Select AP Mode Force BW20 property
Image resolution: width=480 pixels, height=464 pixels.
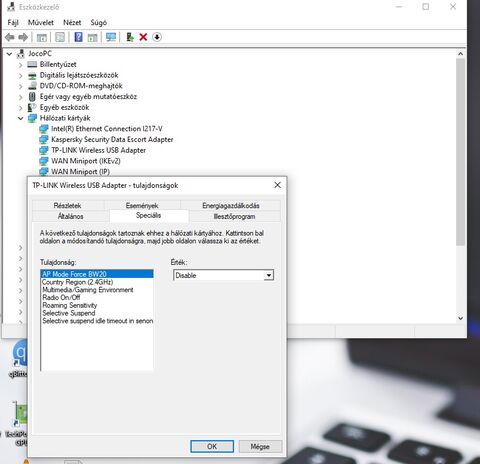[97, 274]
